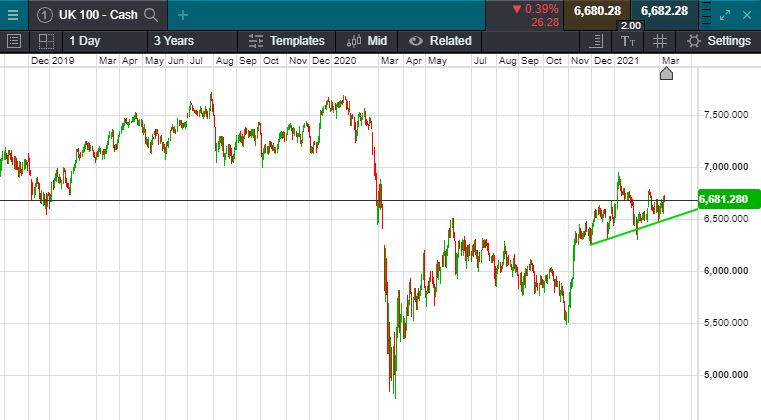Open the 3 Years range dropdown

coord(173,41)
